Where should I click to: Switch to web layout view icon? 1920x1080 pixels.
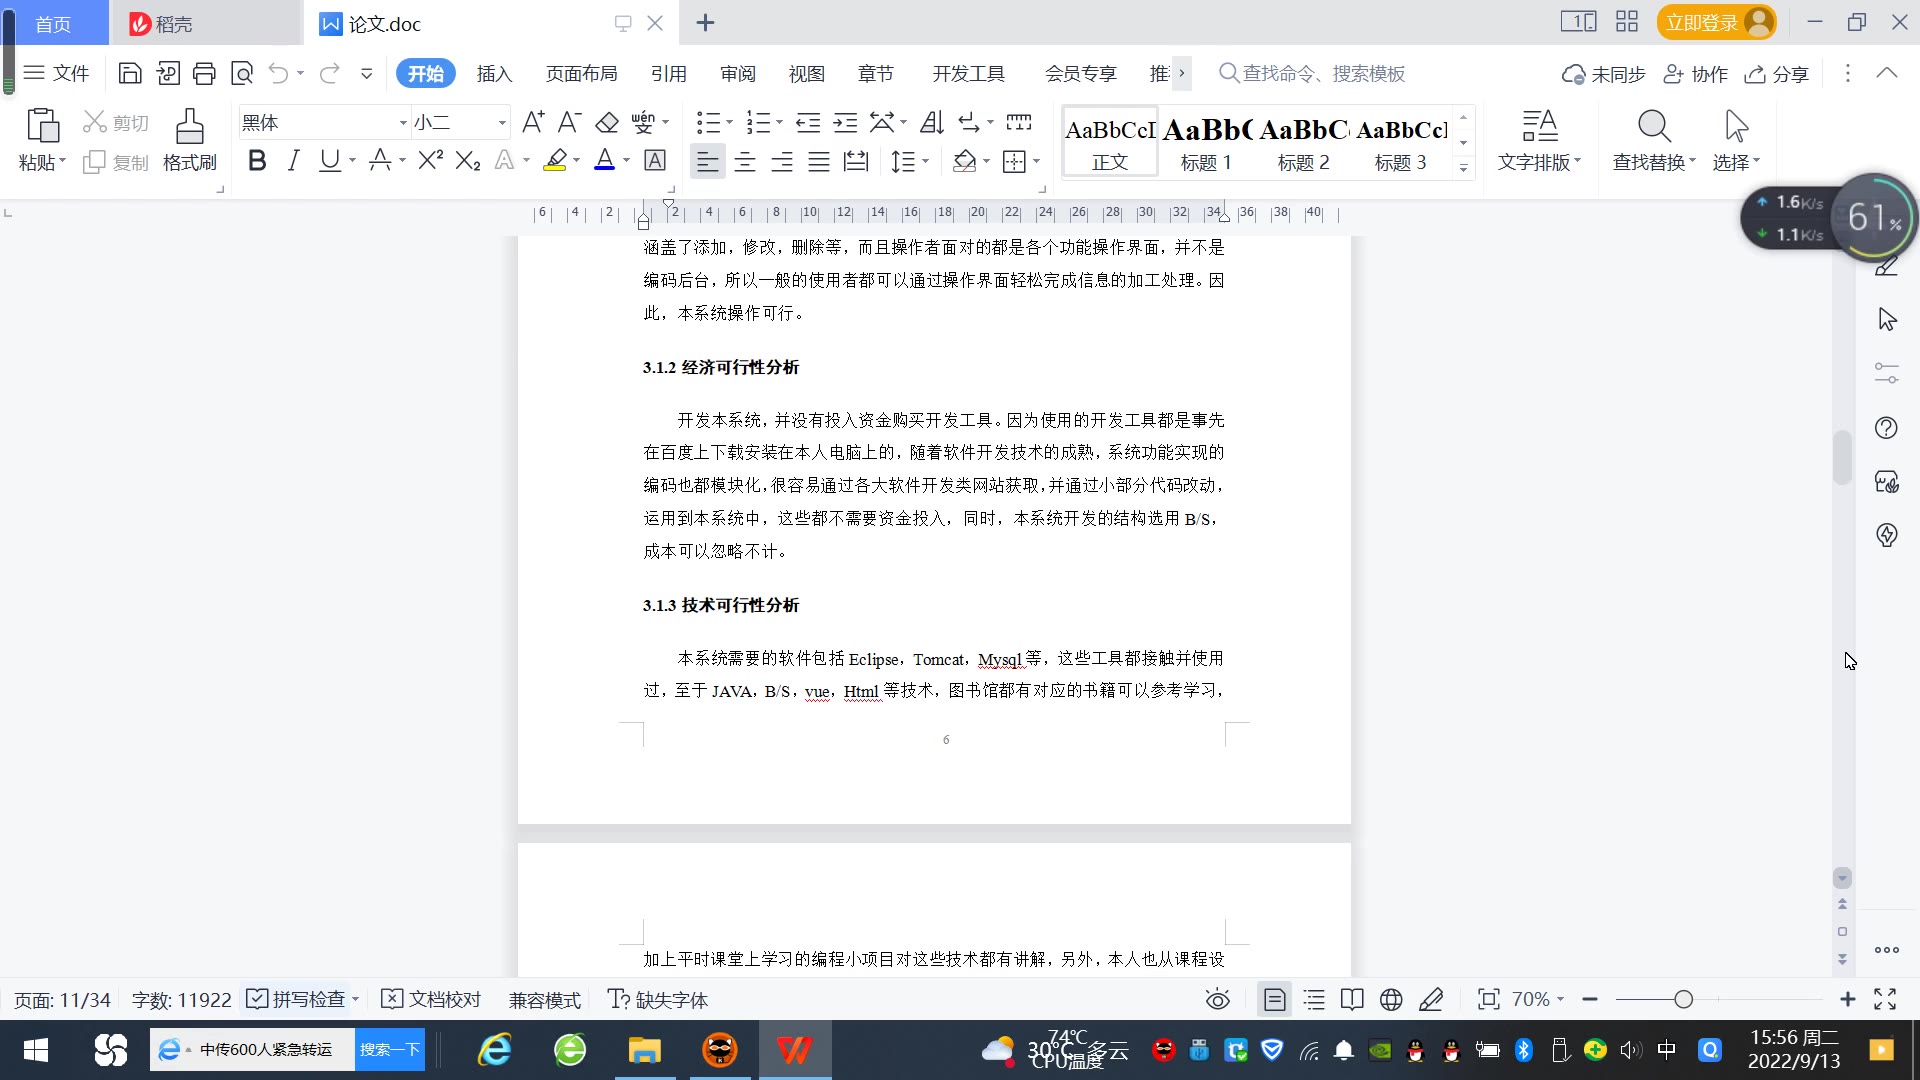click(1391, 1000)
